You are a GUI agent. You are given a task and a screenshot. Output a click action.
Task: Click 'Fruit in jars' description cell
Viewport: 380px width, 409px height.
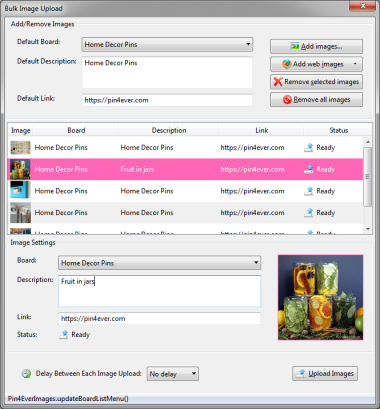click(x=137, y=169)
